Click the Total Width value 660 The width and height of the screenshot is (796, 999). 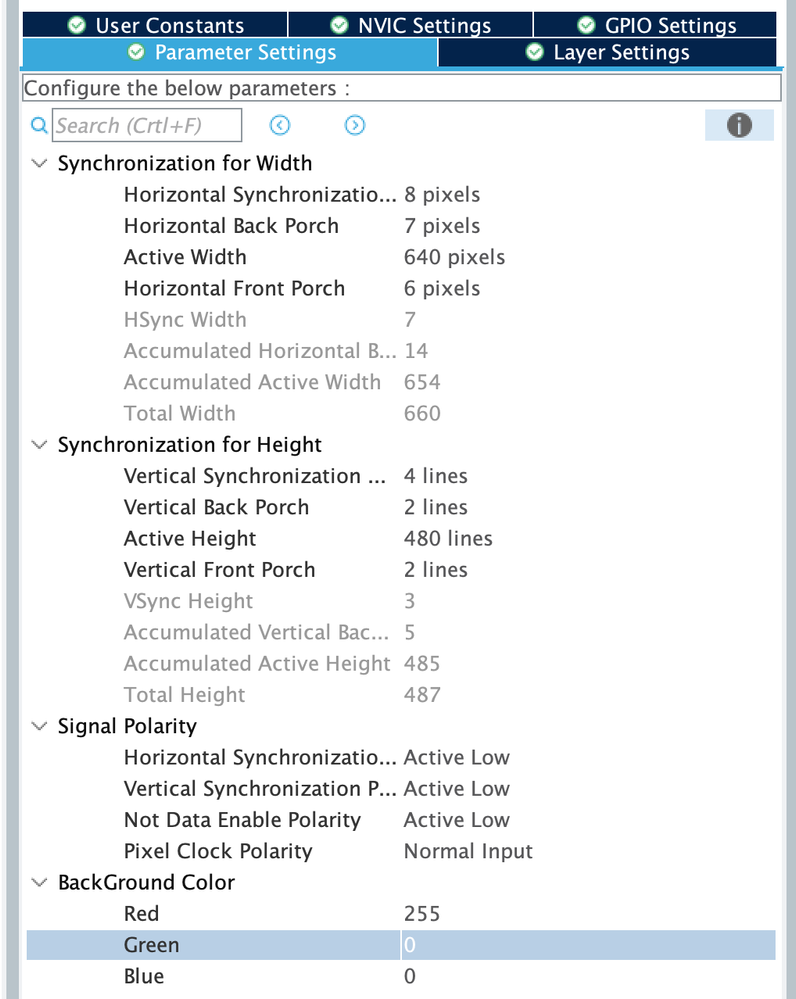[422, 413]
